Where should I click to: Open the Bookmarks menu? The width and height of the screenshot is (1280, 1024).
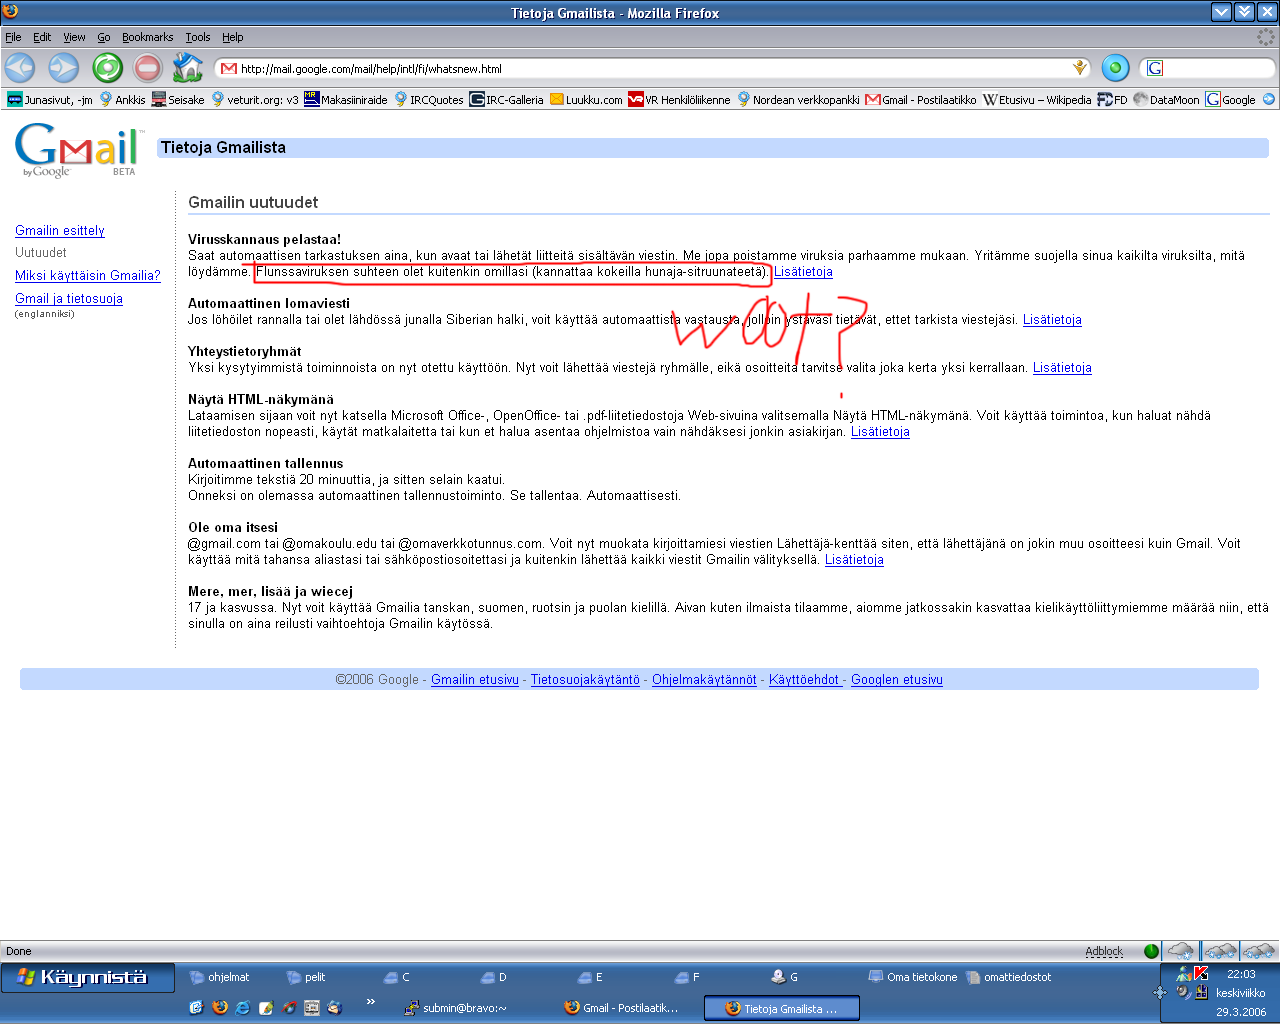point(148,37)
